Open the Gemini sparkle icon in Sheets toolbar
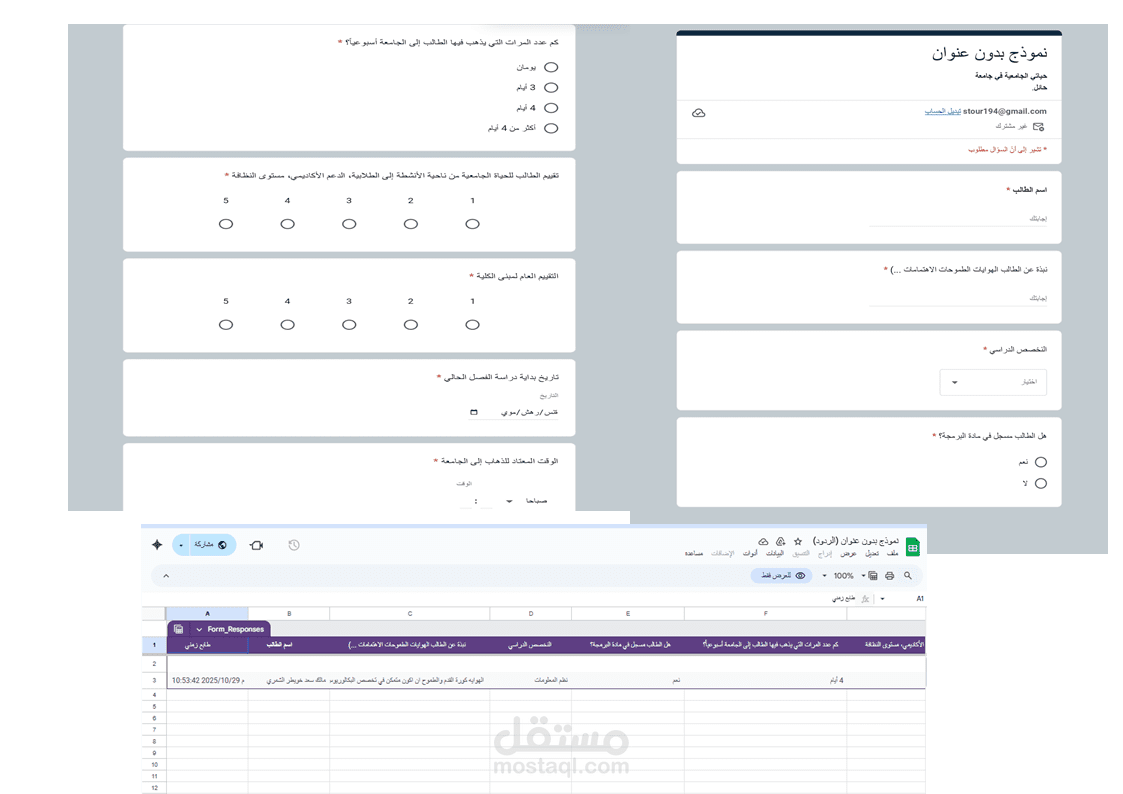1123x794 pixels. tap(157, 545)
